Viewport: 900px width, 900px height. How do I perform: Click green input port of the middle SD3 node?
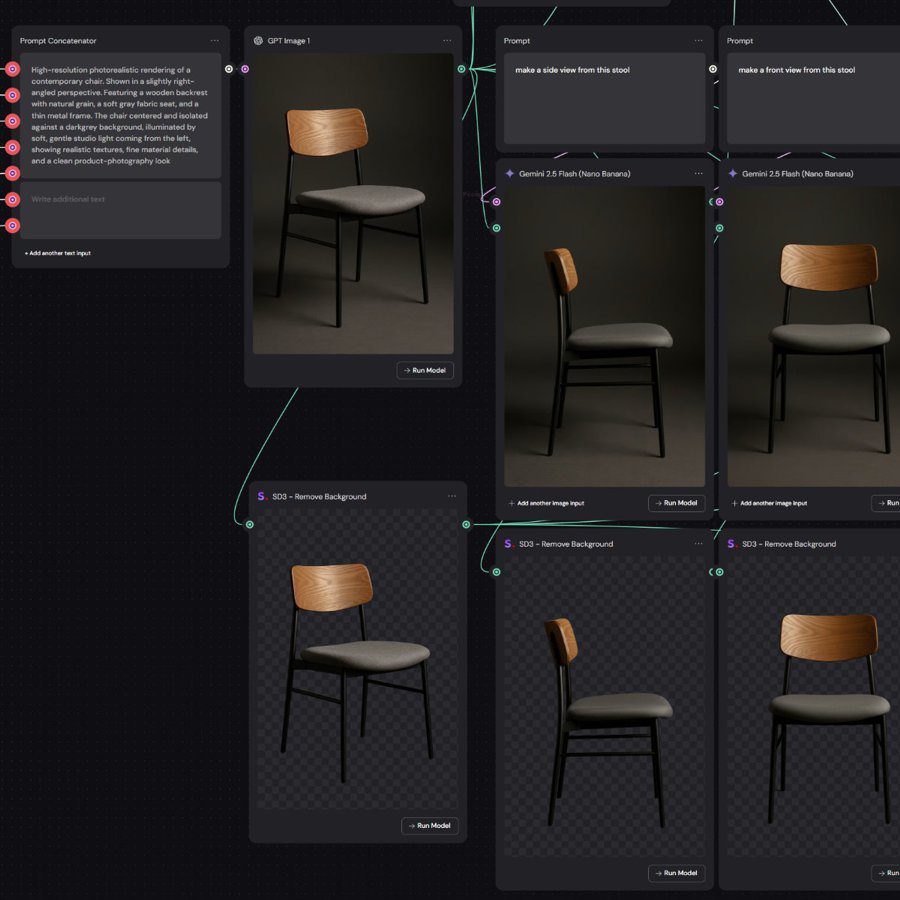click(x=496, y=572)
